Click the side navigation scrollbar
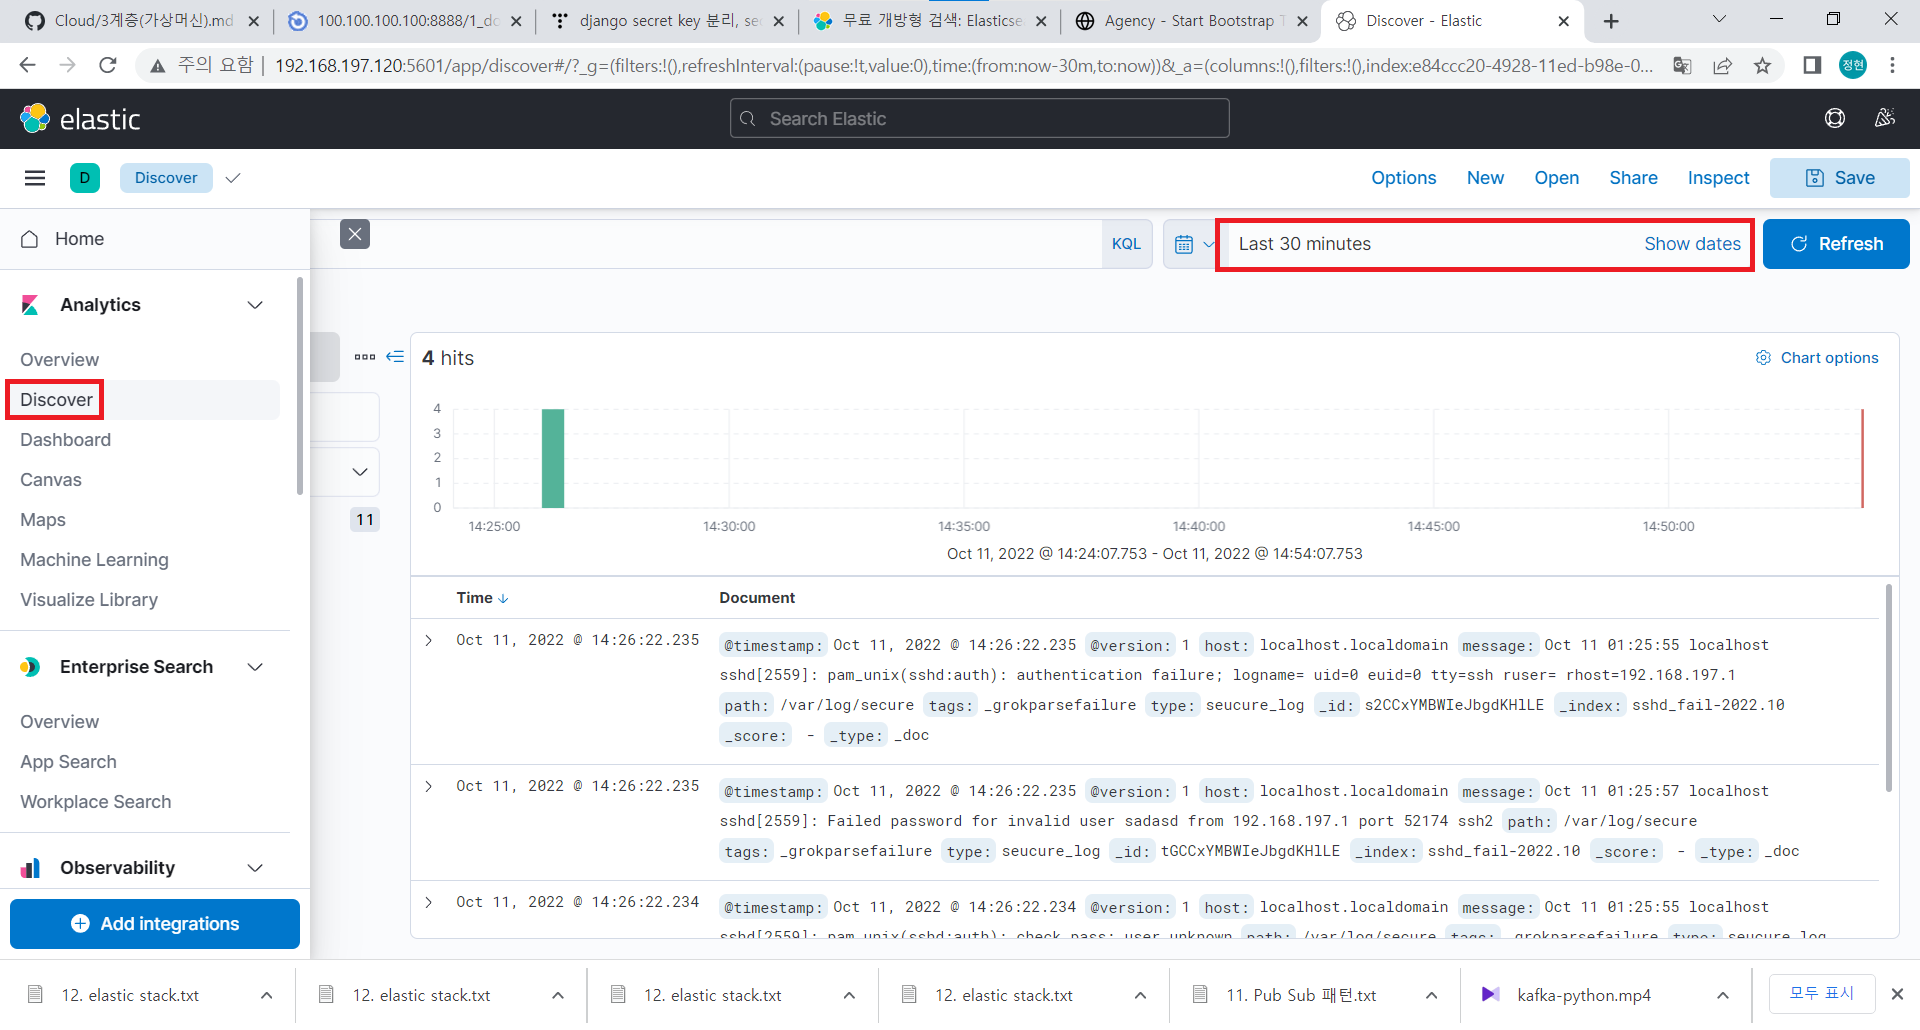The image size is (1920, 1030). [299, 386]
